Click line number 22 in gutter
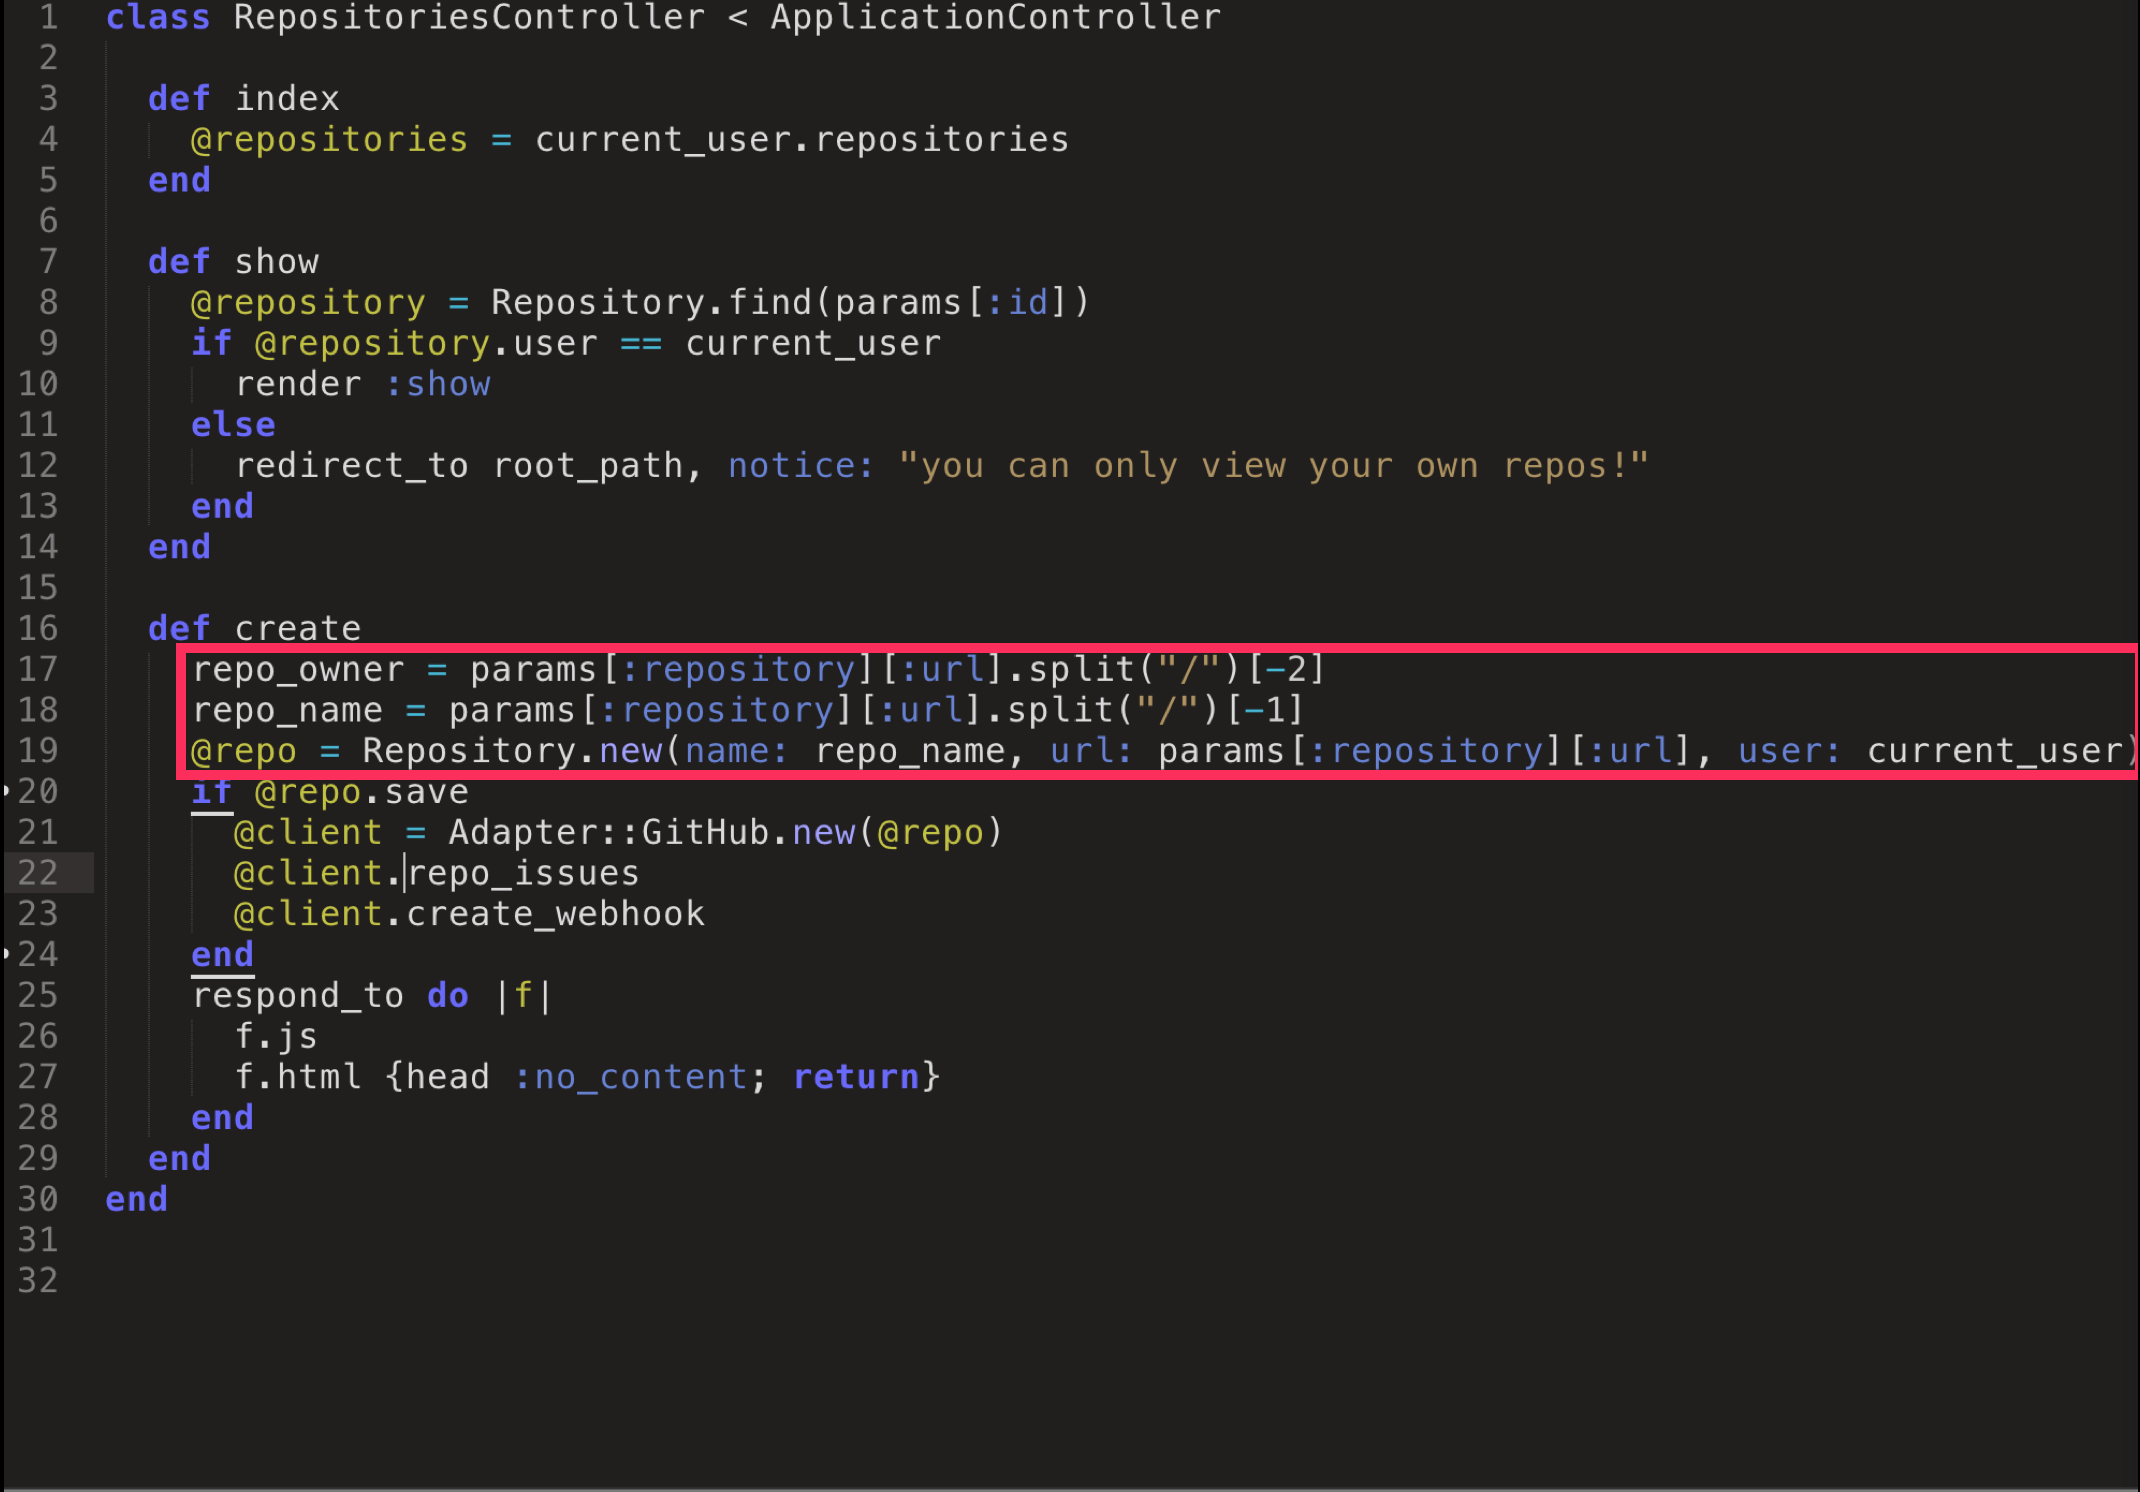Viewport: 2140px width, 1492px height. point(38,873)
